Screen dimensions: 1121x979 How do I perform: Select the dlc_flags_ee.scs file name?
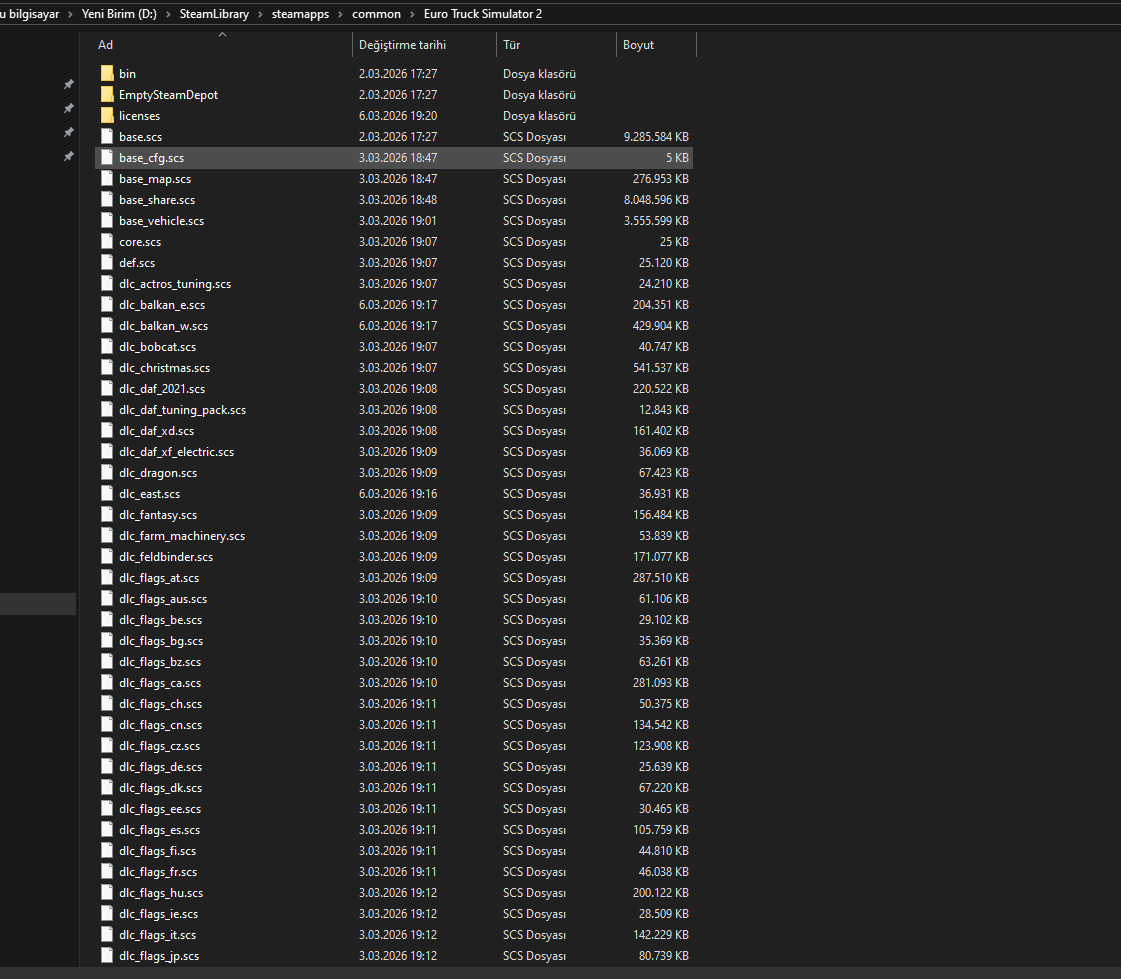(x=160, y=809)
